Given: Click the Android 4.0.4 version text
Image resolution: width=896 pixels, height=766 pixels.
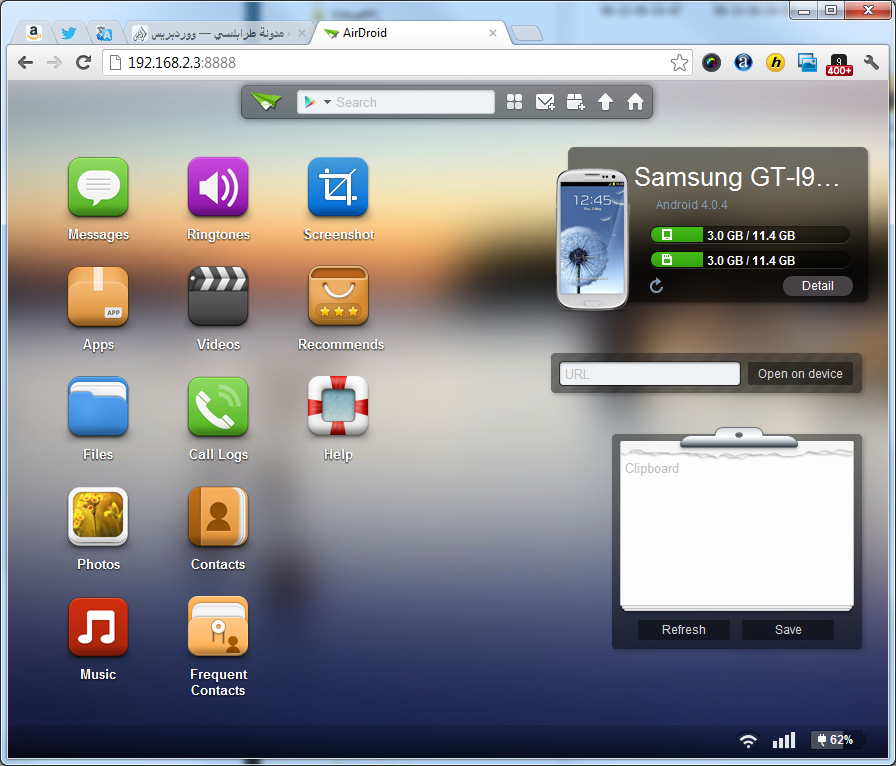Looking at the screenshot, I should coord(691,205).
